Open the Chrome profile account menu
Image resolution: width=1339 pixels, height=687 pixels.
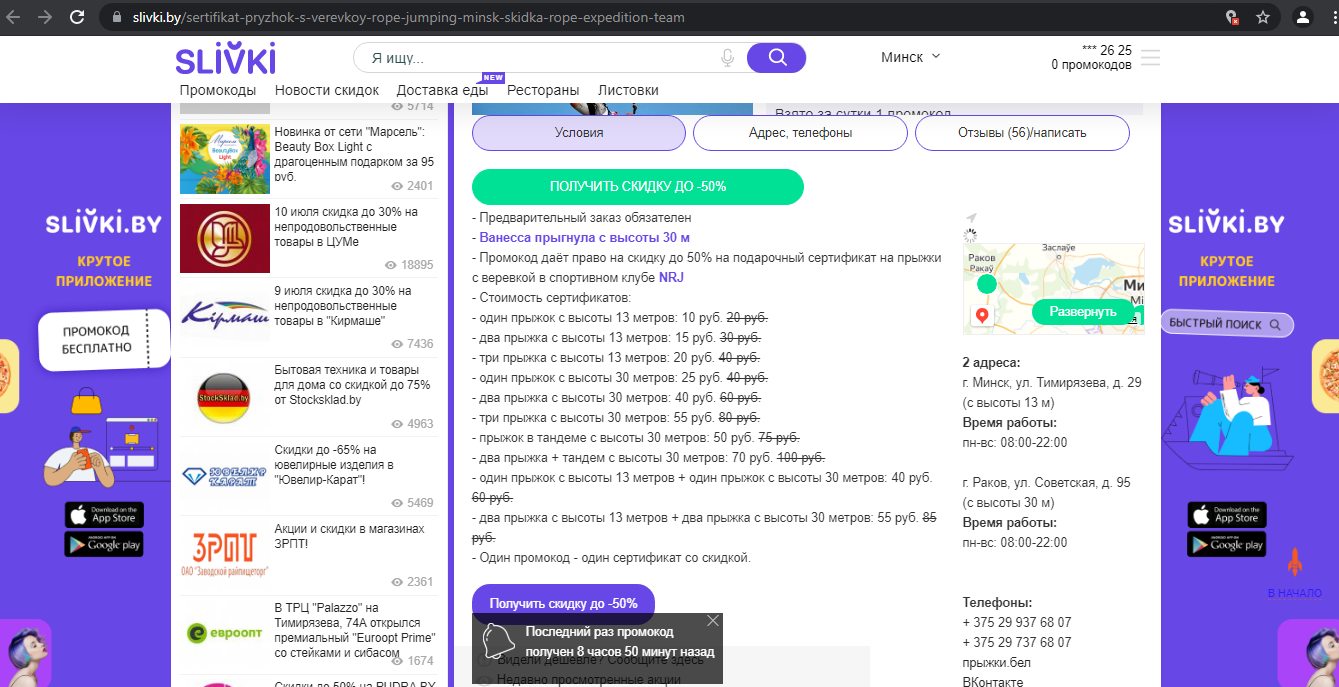[x=1302, y=17]
